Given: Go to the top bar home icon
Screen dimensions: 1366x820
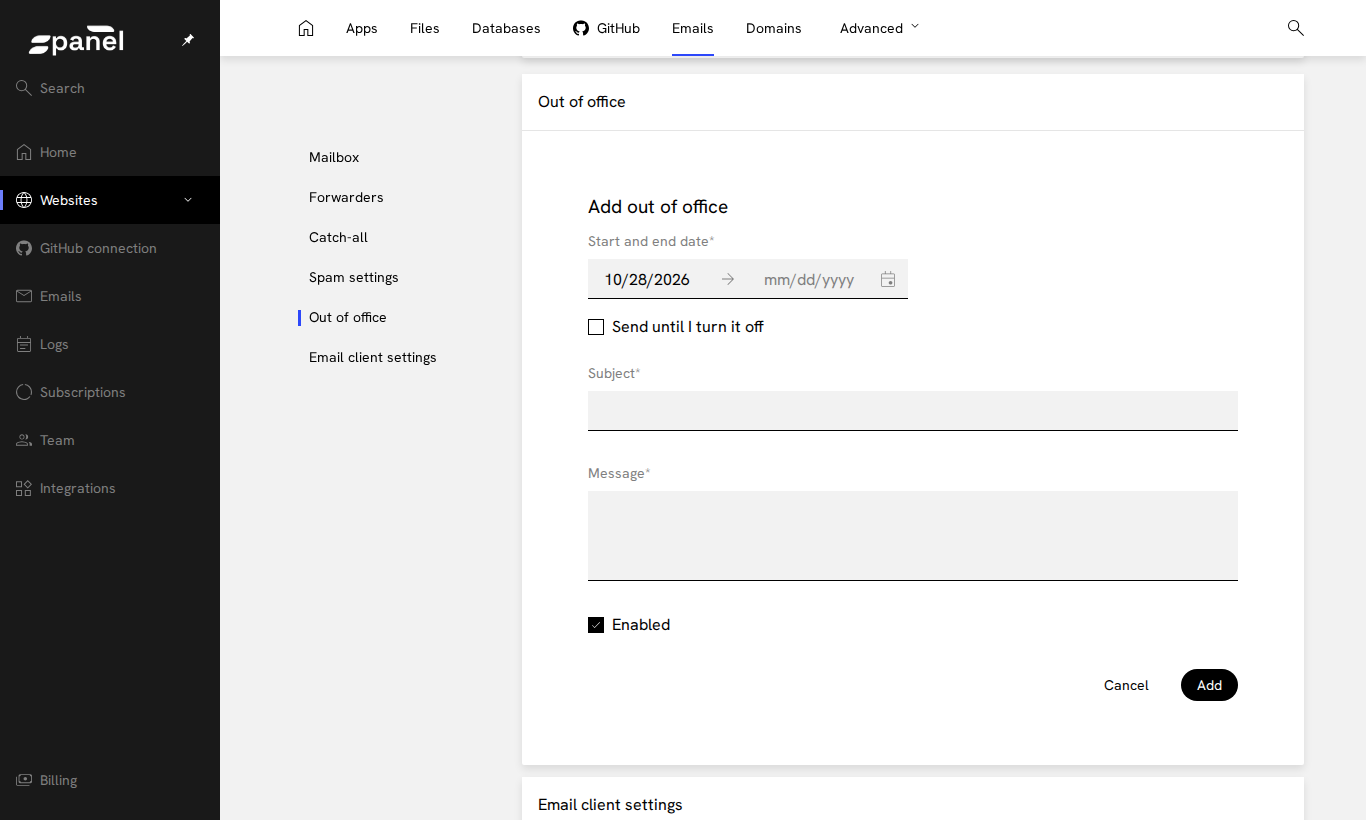Looking at the screenshot, I should pyautogui.click(x=306, y=28).
